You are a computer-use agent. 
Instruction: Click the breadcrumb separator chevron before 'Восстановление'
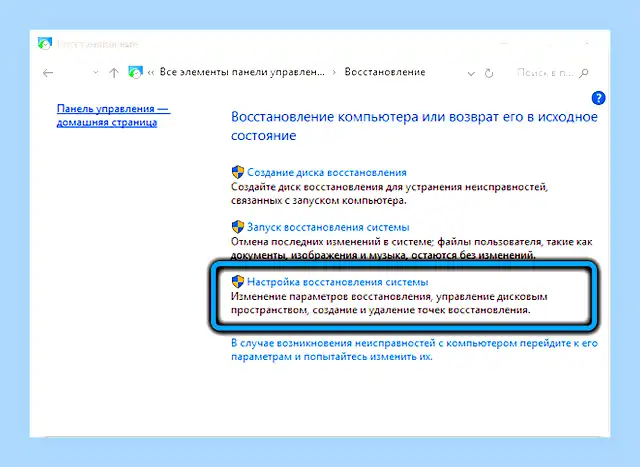pyautogui.click(x=334, y=73)
